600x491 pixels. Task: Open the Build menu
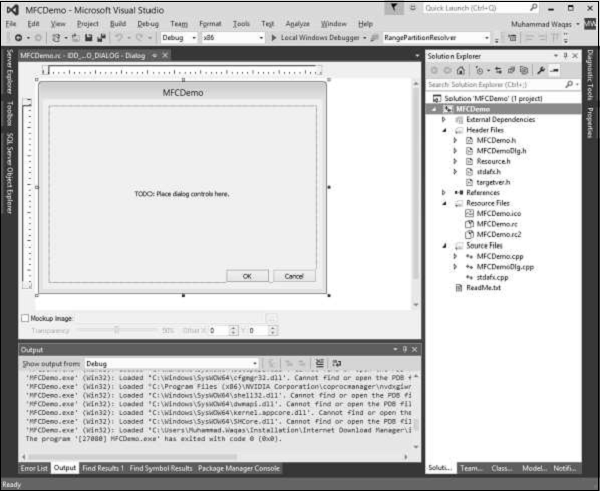pos(118,22)
